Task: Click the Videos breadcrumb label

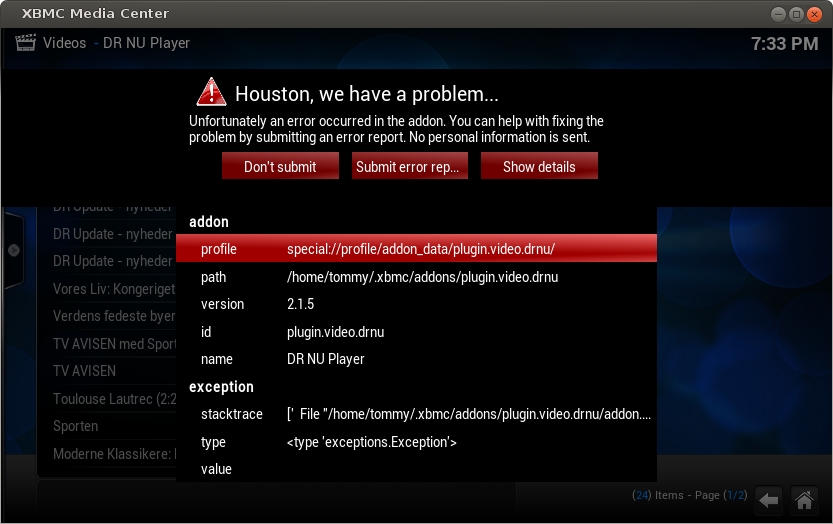Action: [x=64, y=43]
